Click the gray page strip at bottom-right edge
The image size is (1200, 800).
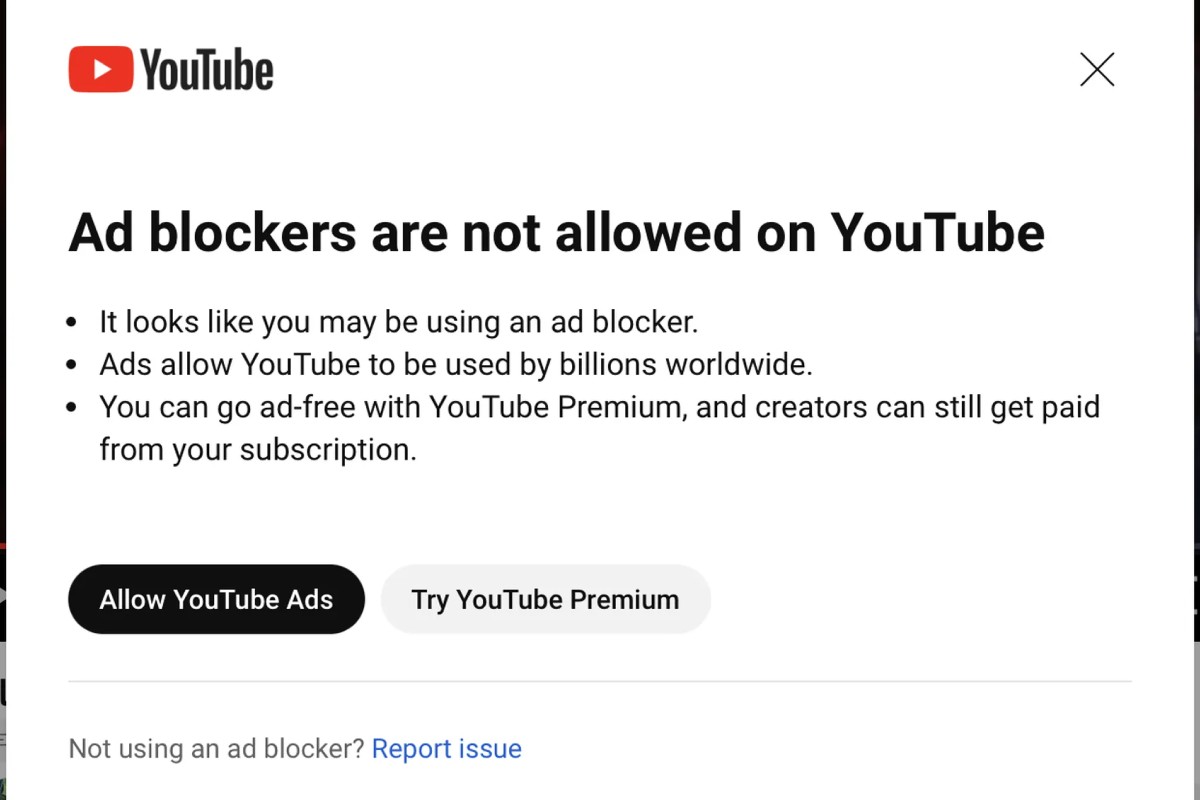click(1197, 720)
